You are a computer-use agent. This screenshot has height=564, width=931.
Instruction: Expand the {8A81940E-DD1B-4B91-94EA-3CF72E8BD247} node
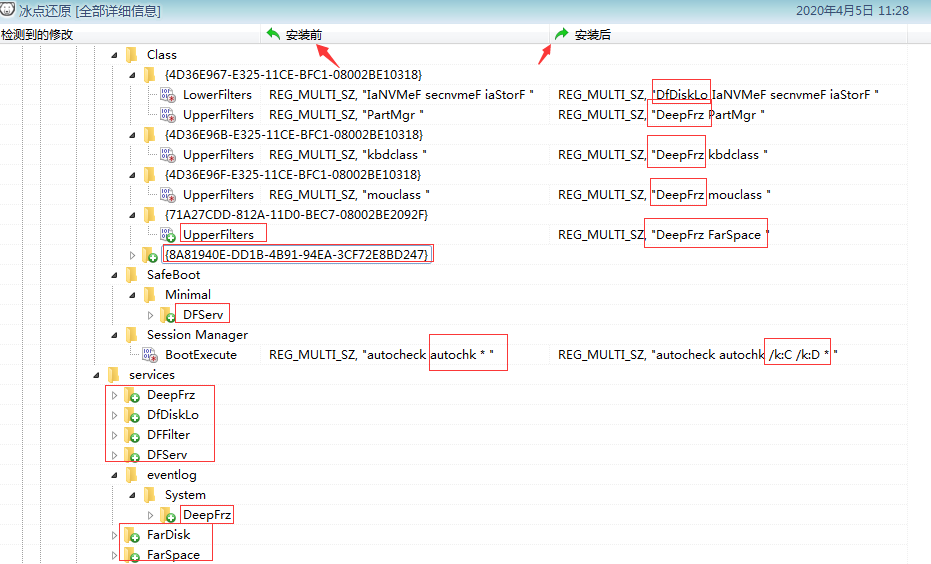132,255
